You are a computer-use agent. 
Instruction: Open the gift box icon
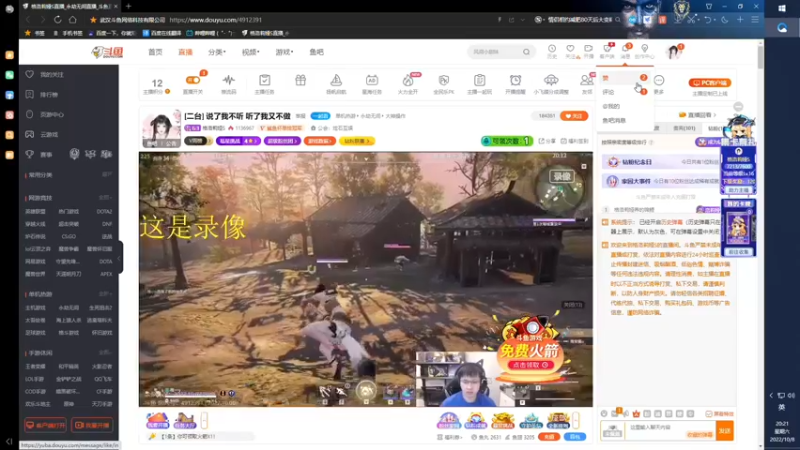(301, 81)
